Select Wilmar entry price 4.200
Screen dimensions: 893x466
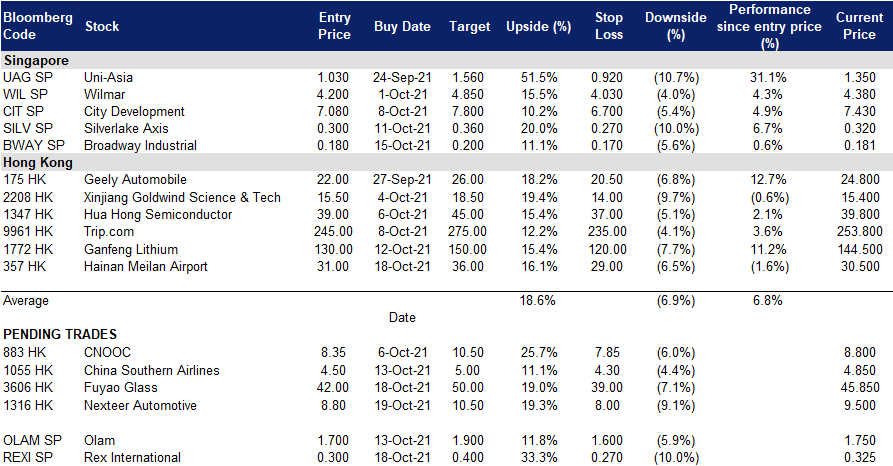point(333,95)
